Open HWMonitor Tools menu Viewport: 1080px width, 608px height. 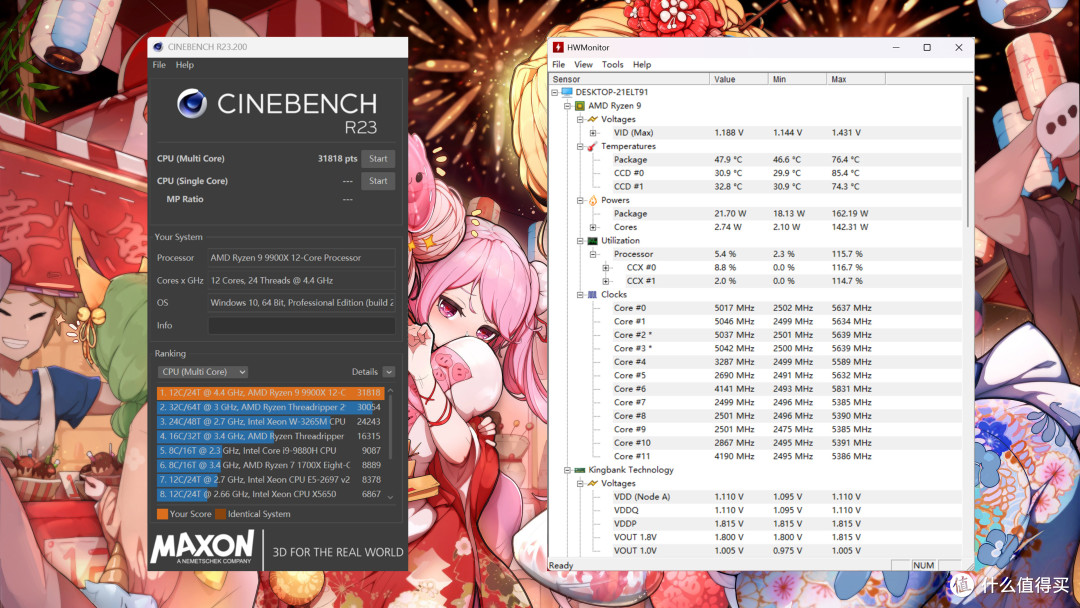tap(612, 65)
